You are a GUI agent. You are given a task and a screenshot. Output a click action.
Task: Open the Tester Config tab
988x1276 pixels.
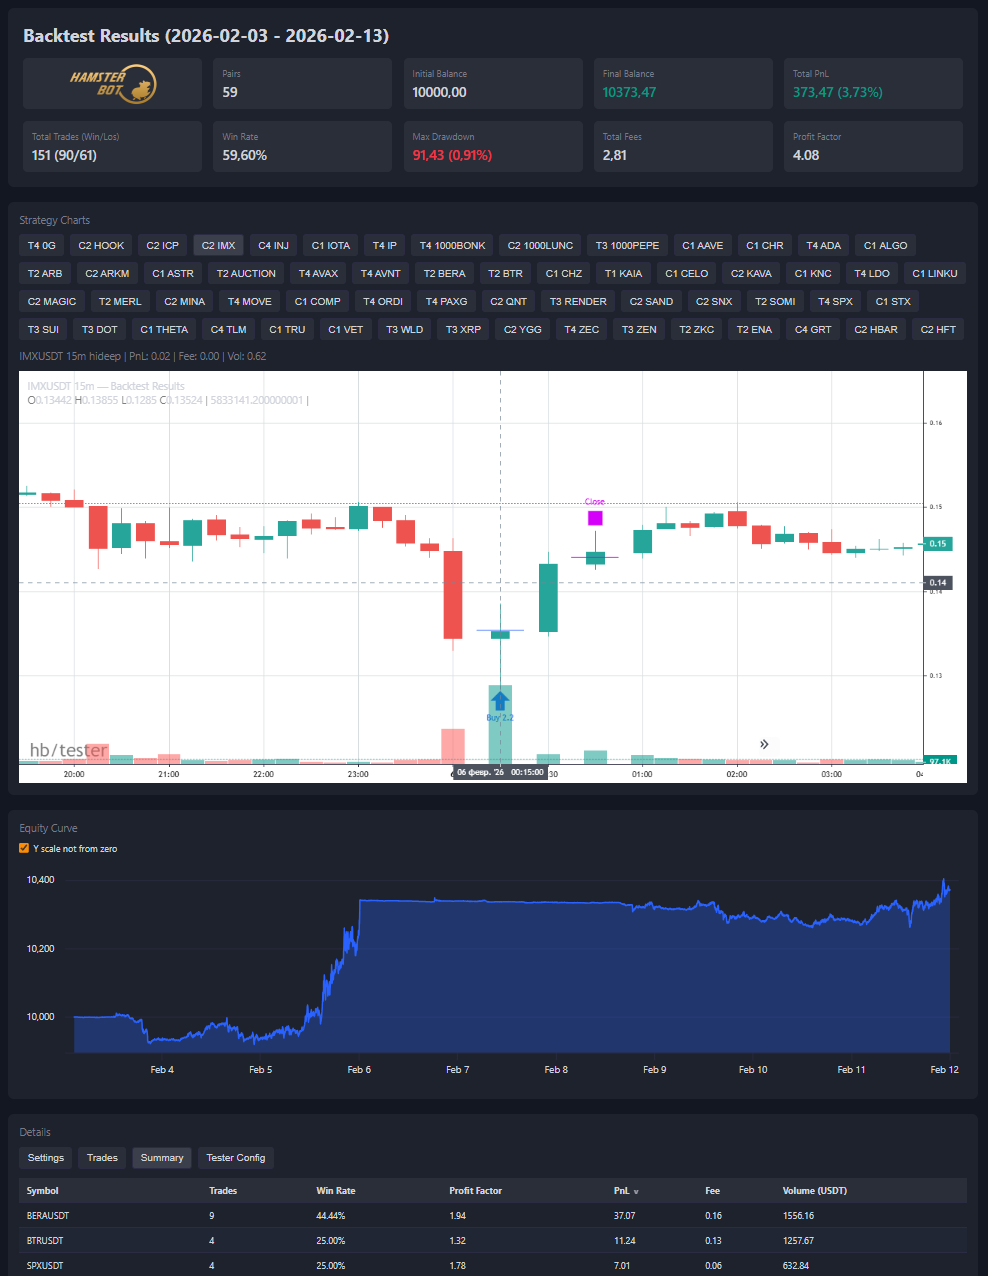tap(236, 1158)
